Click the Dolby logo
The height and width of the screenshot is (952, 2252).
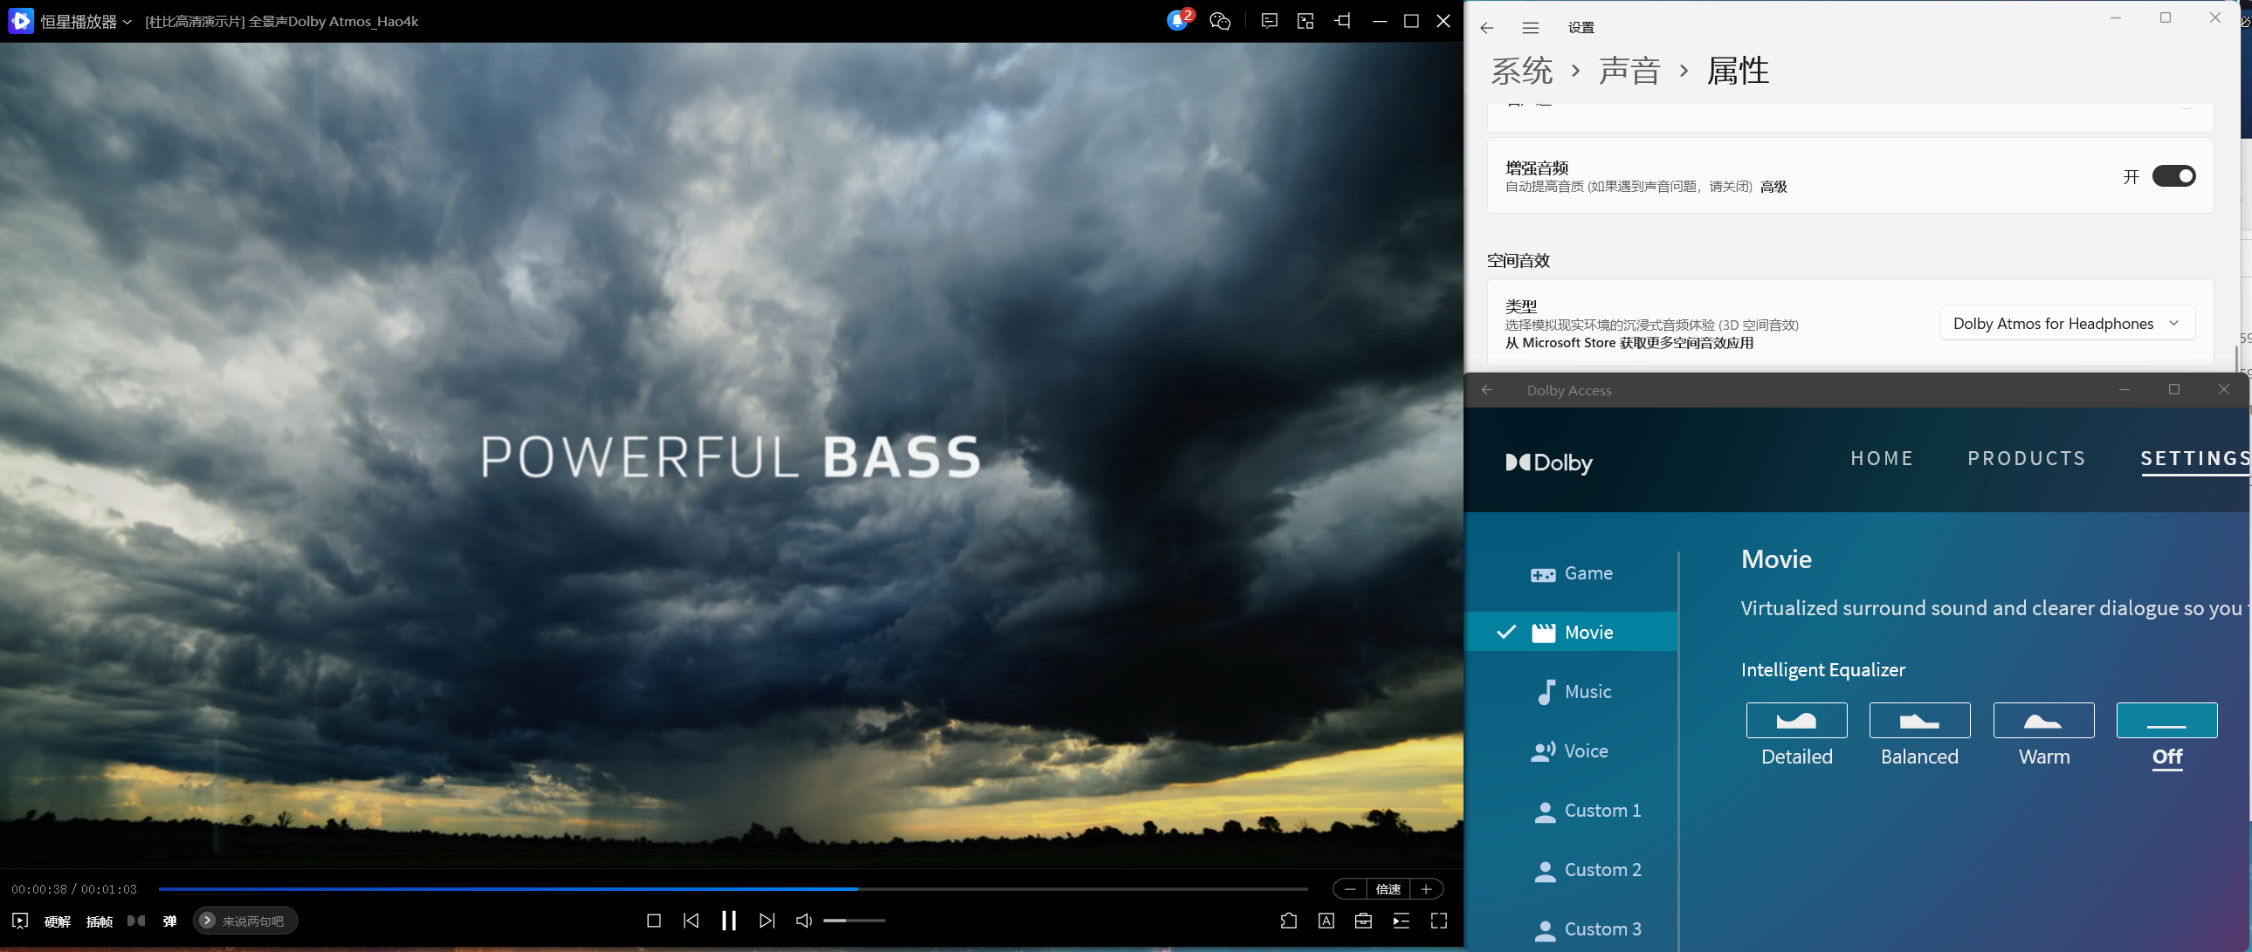pyautogui.click(x=1549, y=462)
